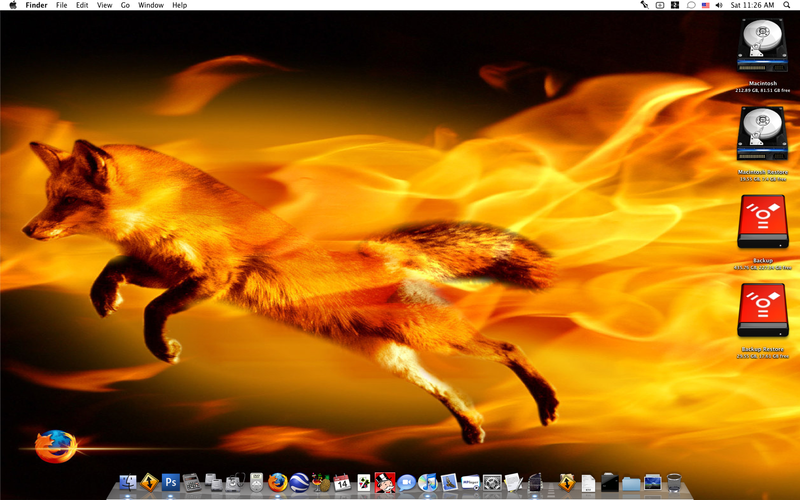800x500 pixels.
Task: Open the iChat speech bubble status menu
Action: pos(691,5)
